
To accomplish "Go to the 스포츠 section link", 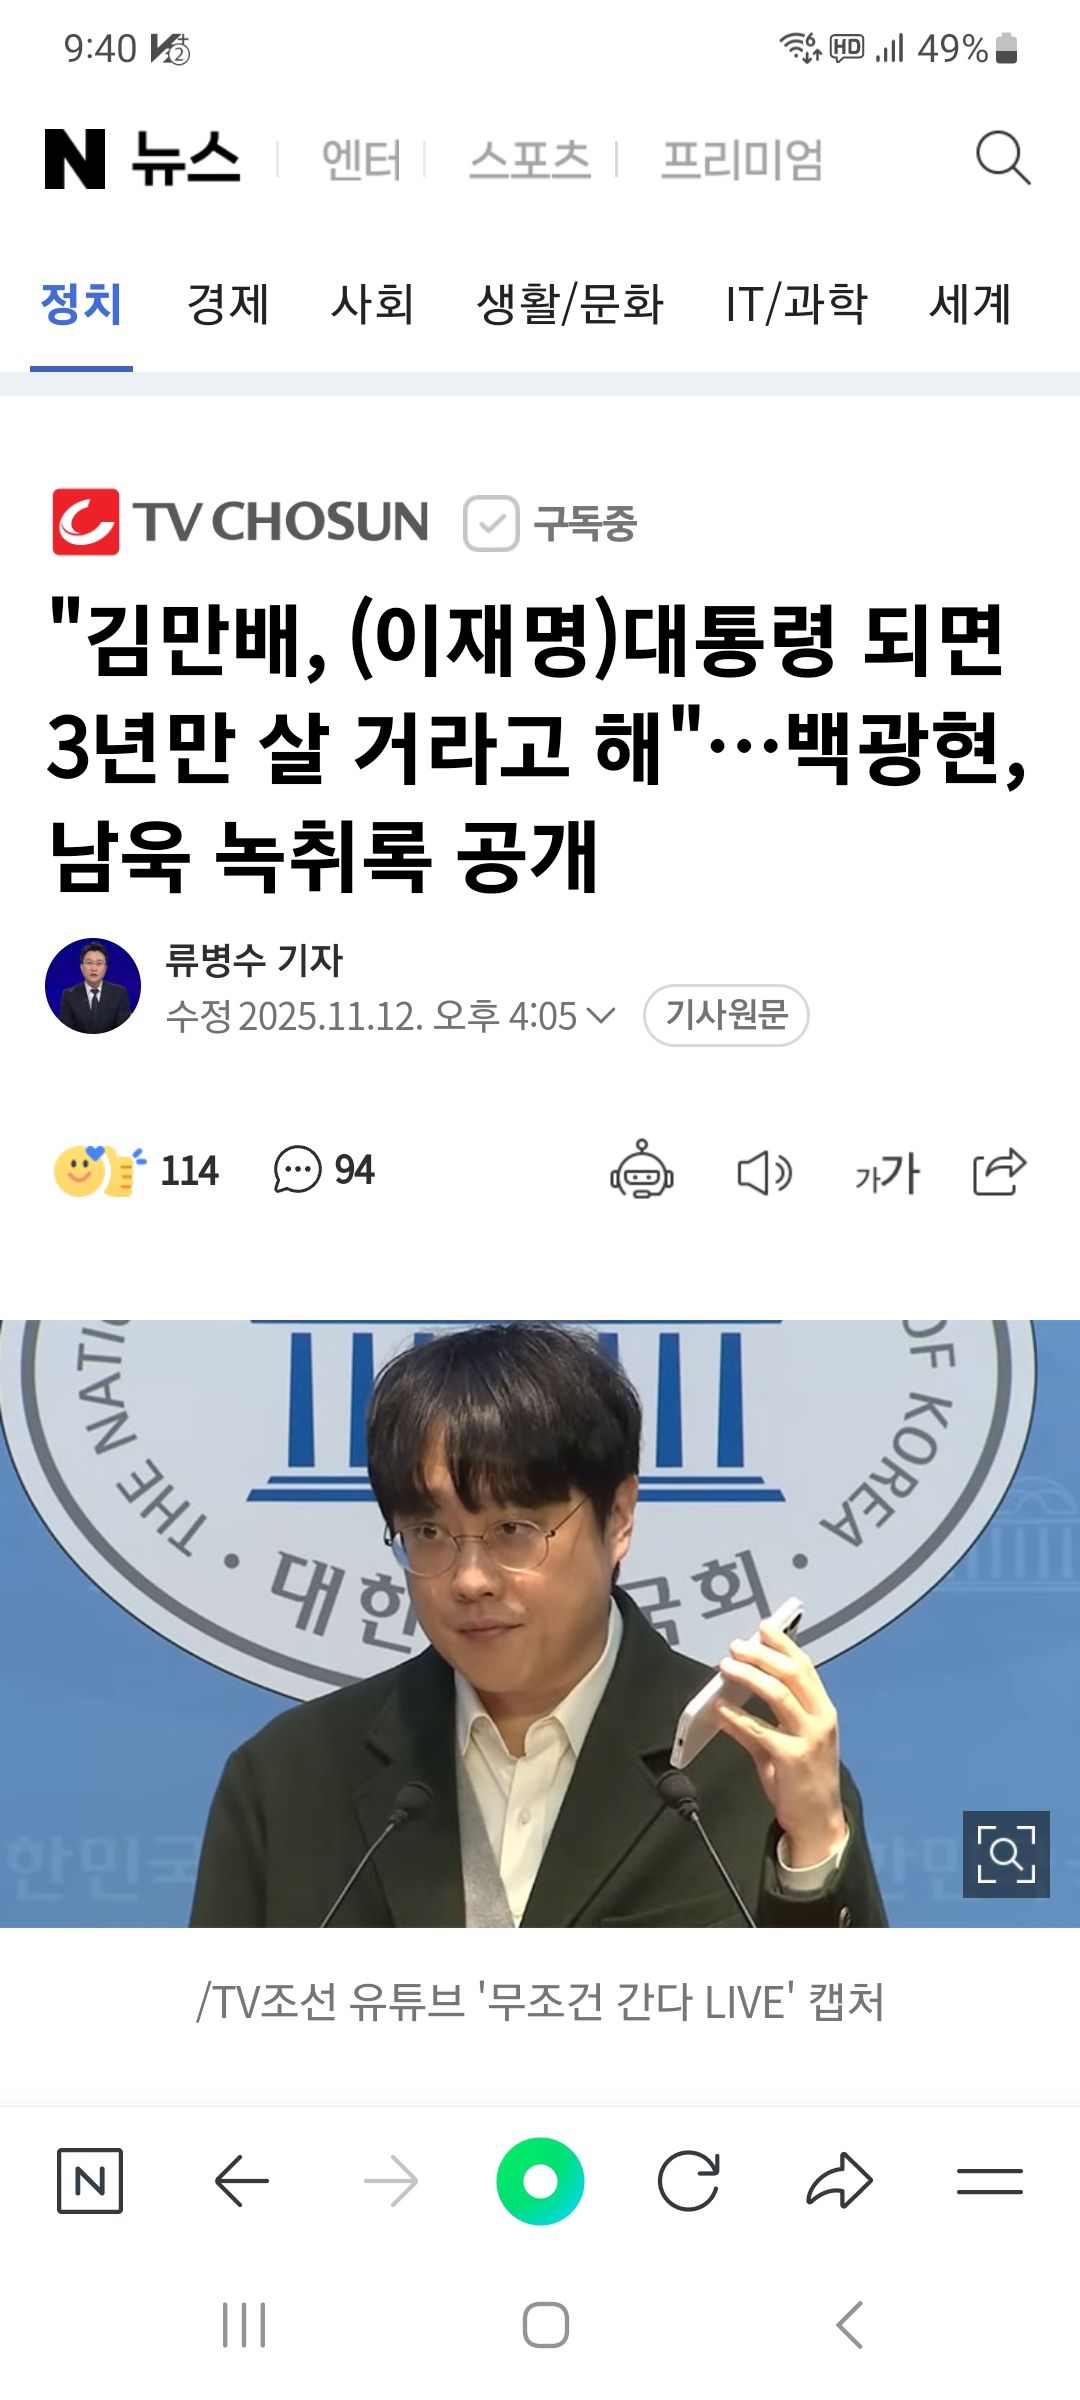I will pos(530,160).
